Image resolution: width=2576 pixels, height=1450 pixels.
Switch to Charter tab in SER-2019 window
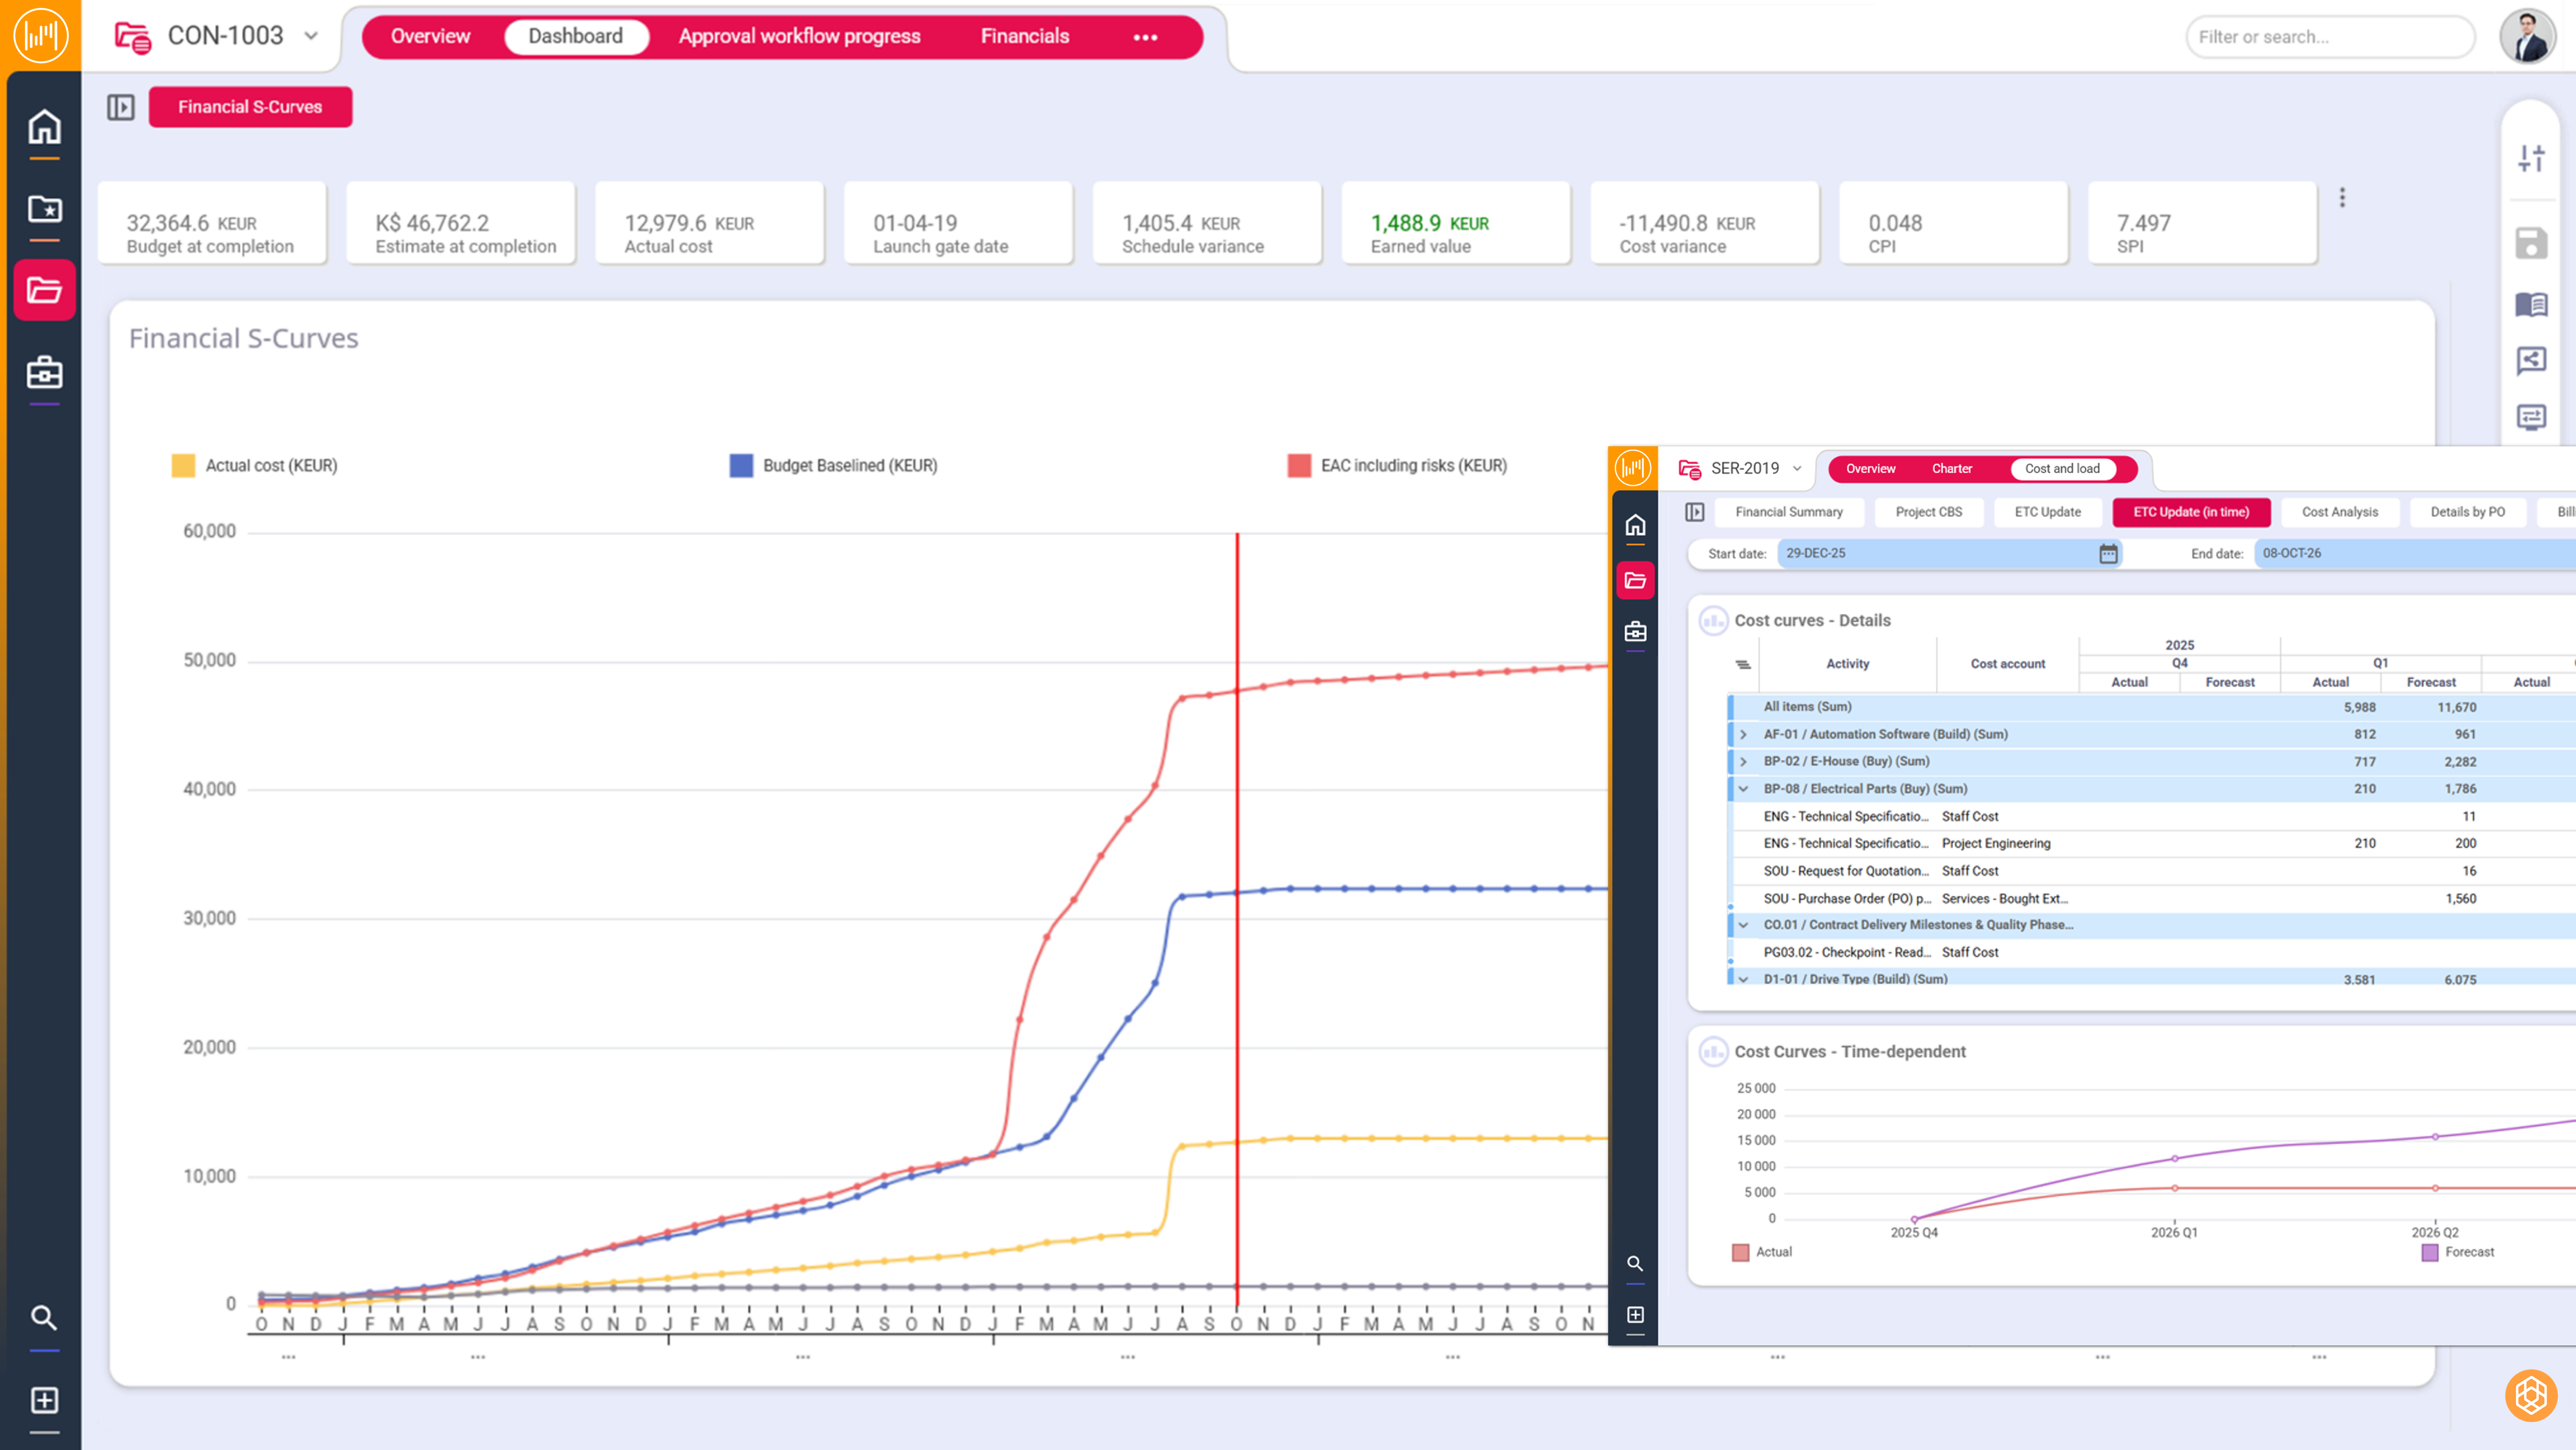click(x=1951, y=468)
